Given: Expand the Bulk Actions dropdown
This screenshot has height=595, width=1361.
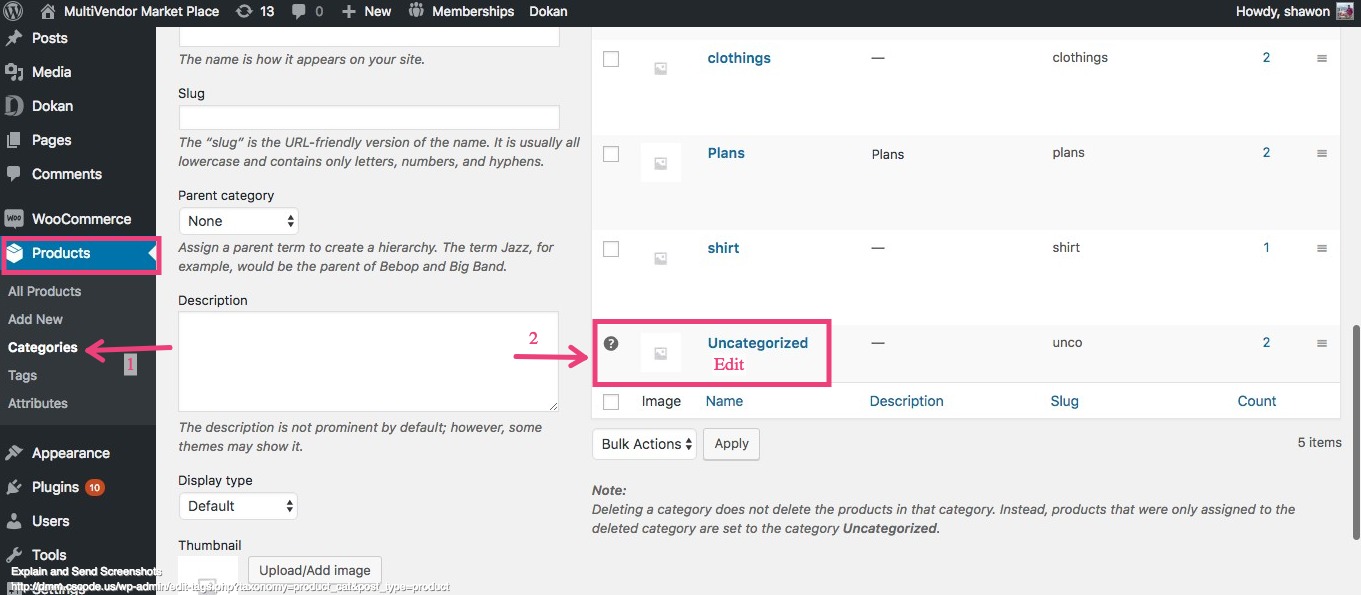Looking at the screenshot, I should tap(645, 444).
